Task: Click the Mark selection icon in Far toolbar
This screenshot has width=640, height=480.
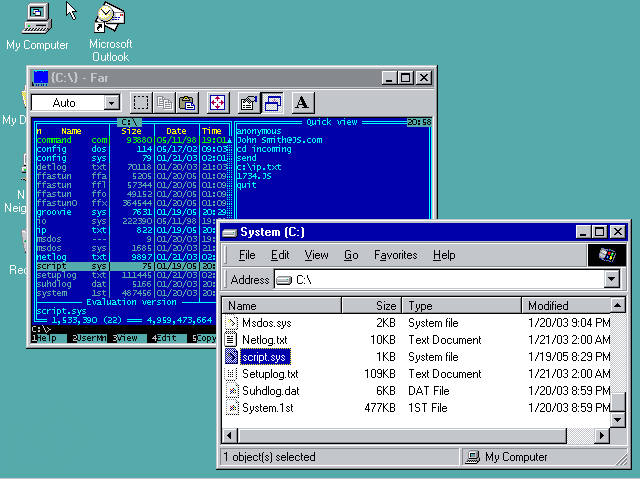Action: point(141,102)
